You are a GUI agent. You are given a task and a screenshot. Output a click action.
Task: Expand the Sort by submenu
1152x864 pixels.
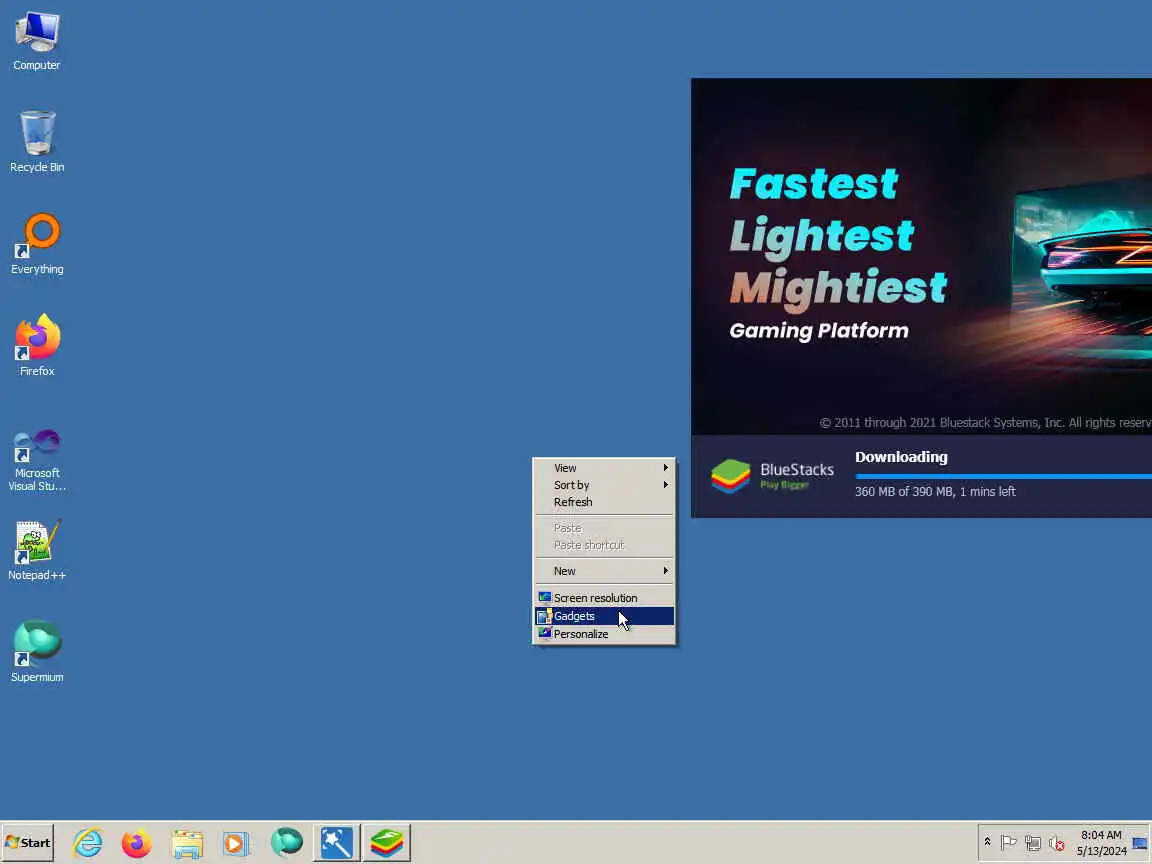604,485
